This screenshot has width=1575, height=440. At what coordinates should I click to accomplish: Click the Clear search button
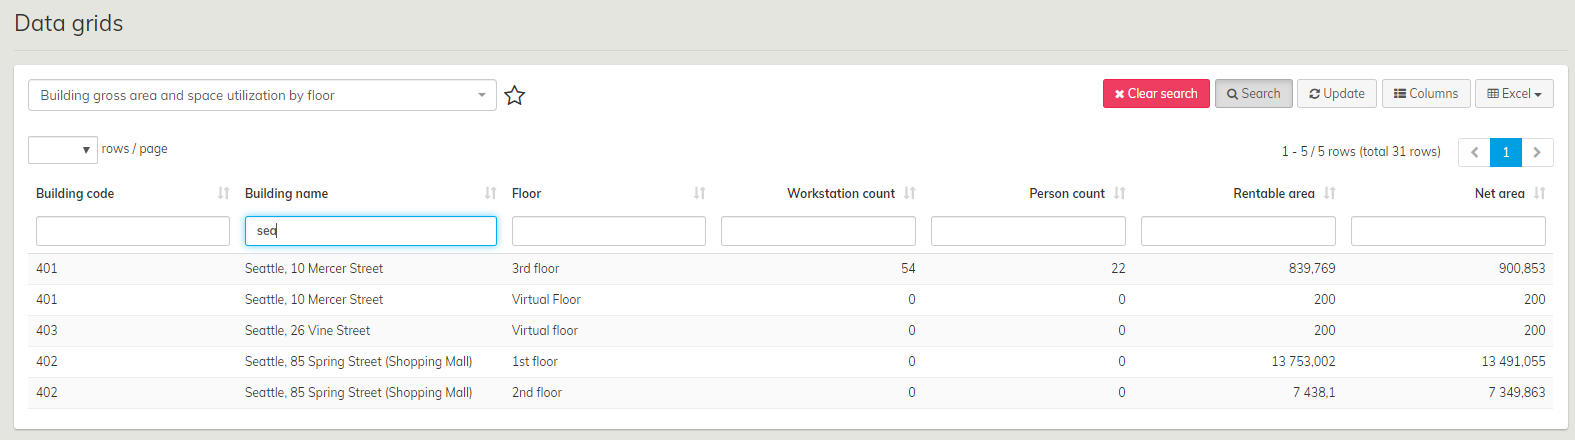click(x=1156, y=93)
